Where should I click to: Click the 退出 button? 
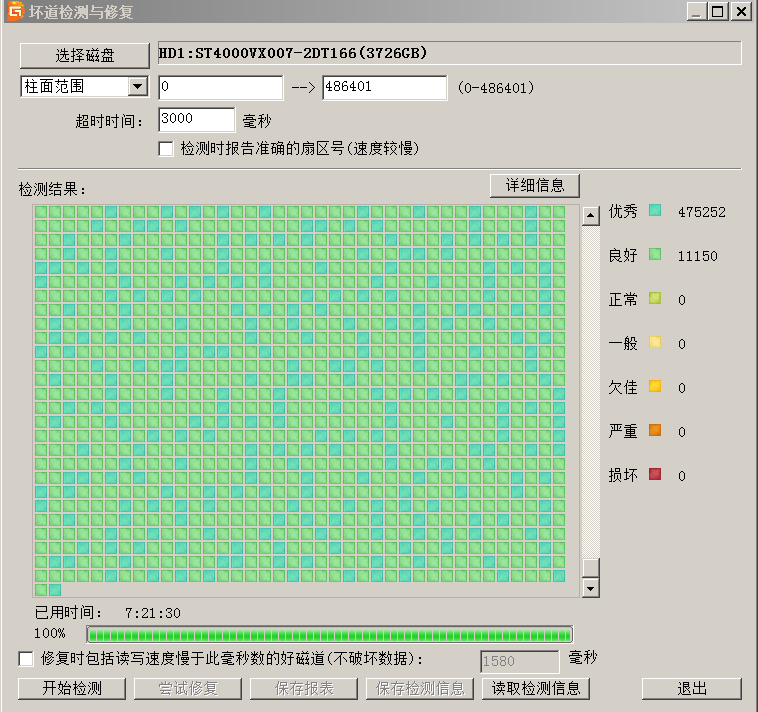(692, 688)
